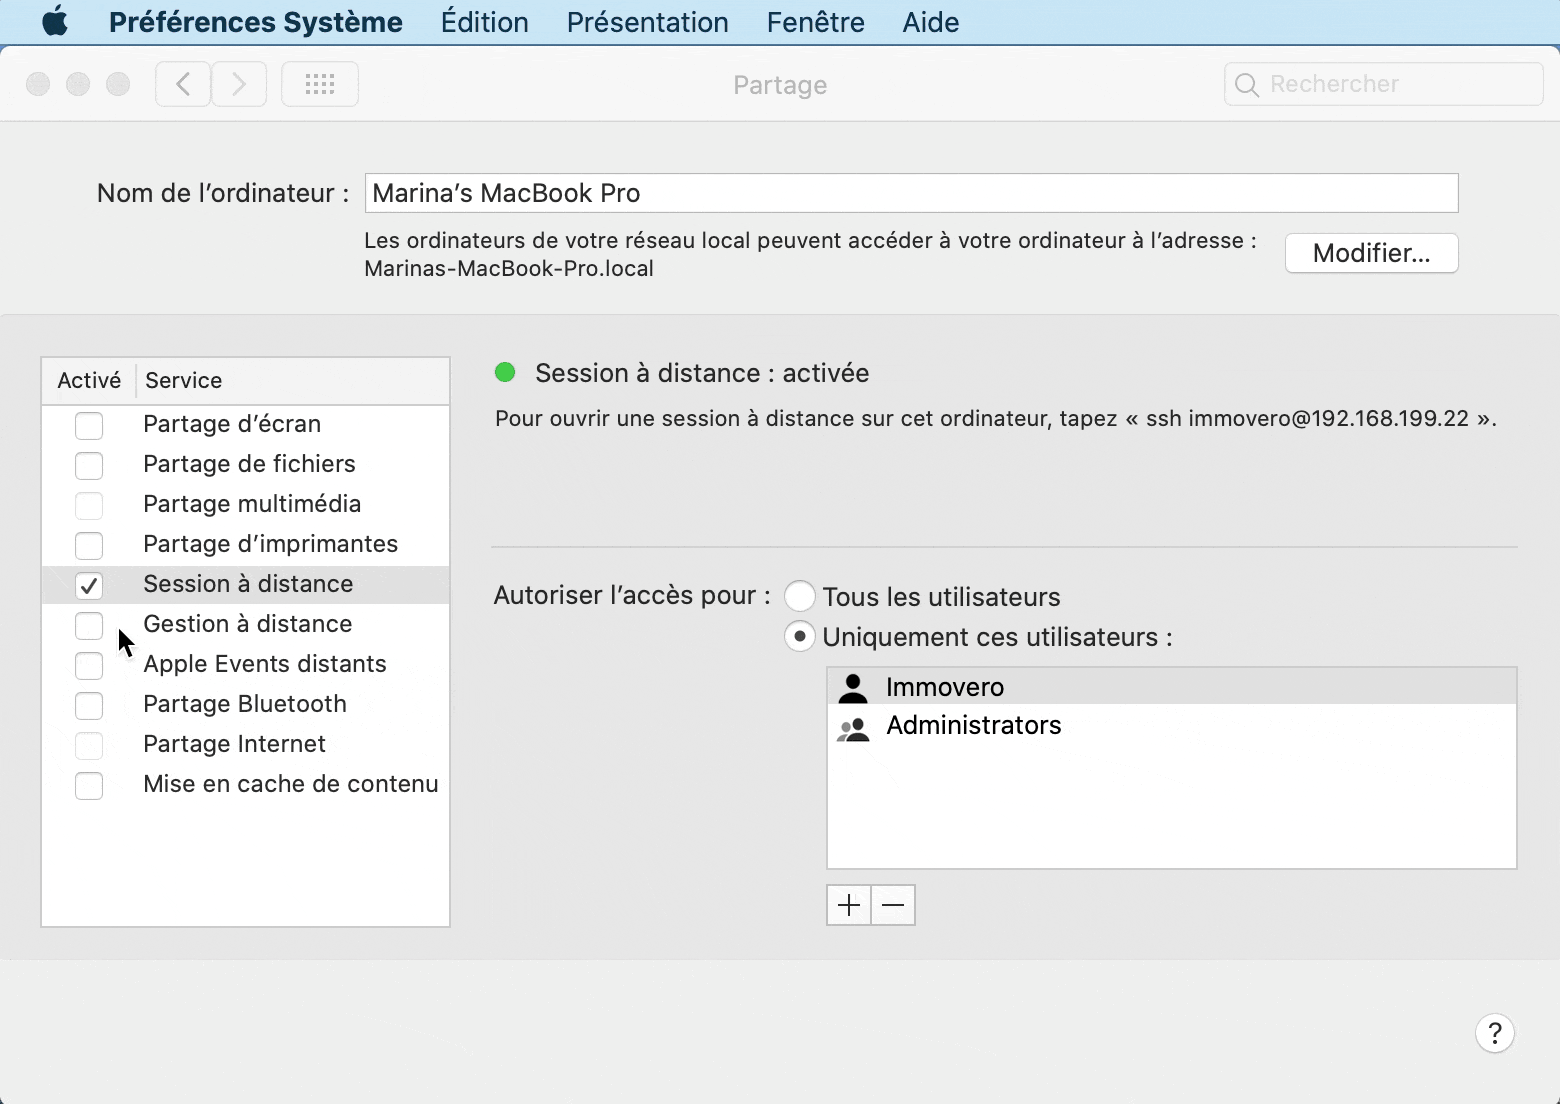Viewport: 1560px width, 1104px height.
Task: Select the Session à distance service row
Action: click(x=246, y=584)
